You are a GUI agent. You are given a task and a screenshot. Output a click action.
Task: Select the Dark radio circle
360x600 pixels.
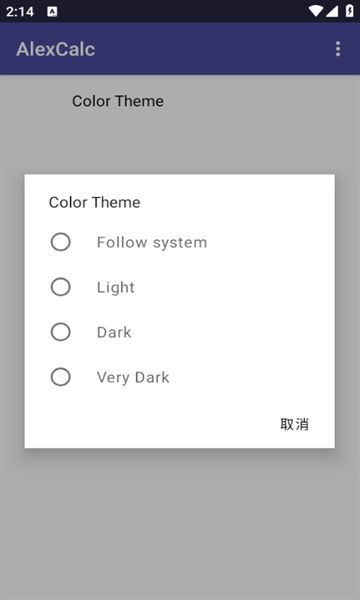click(60, 332)
